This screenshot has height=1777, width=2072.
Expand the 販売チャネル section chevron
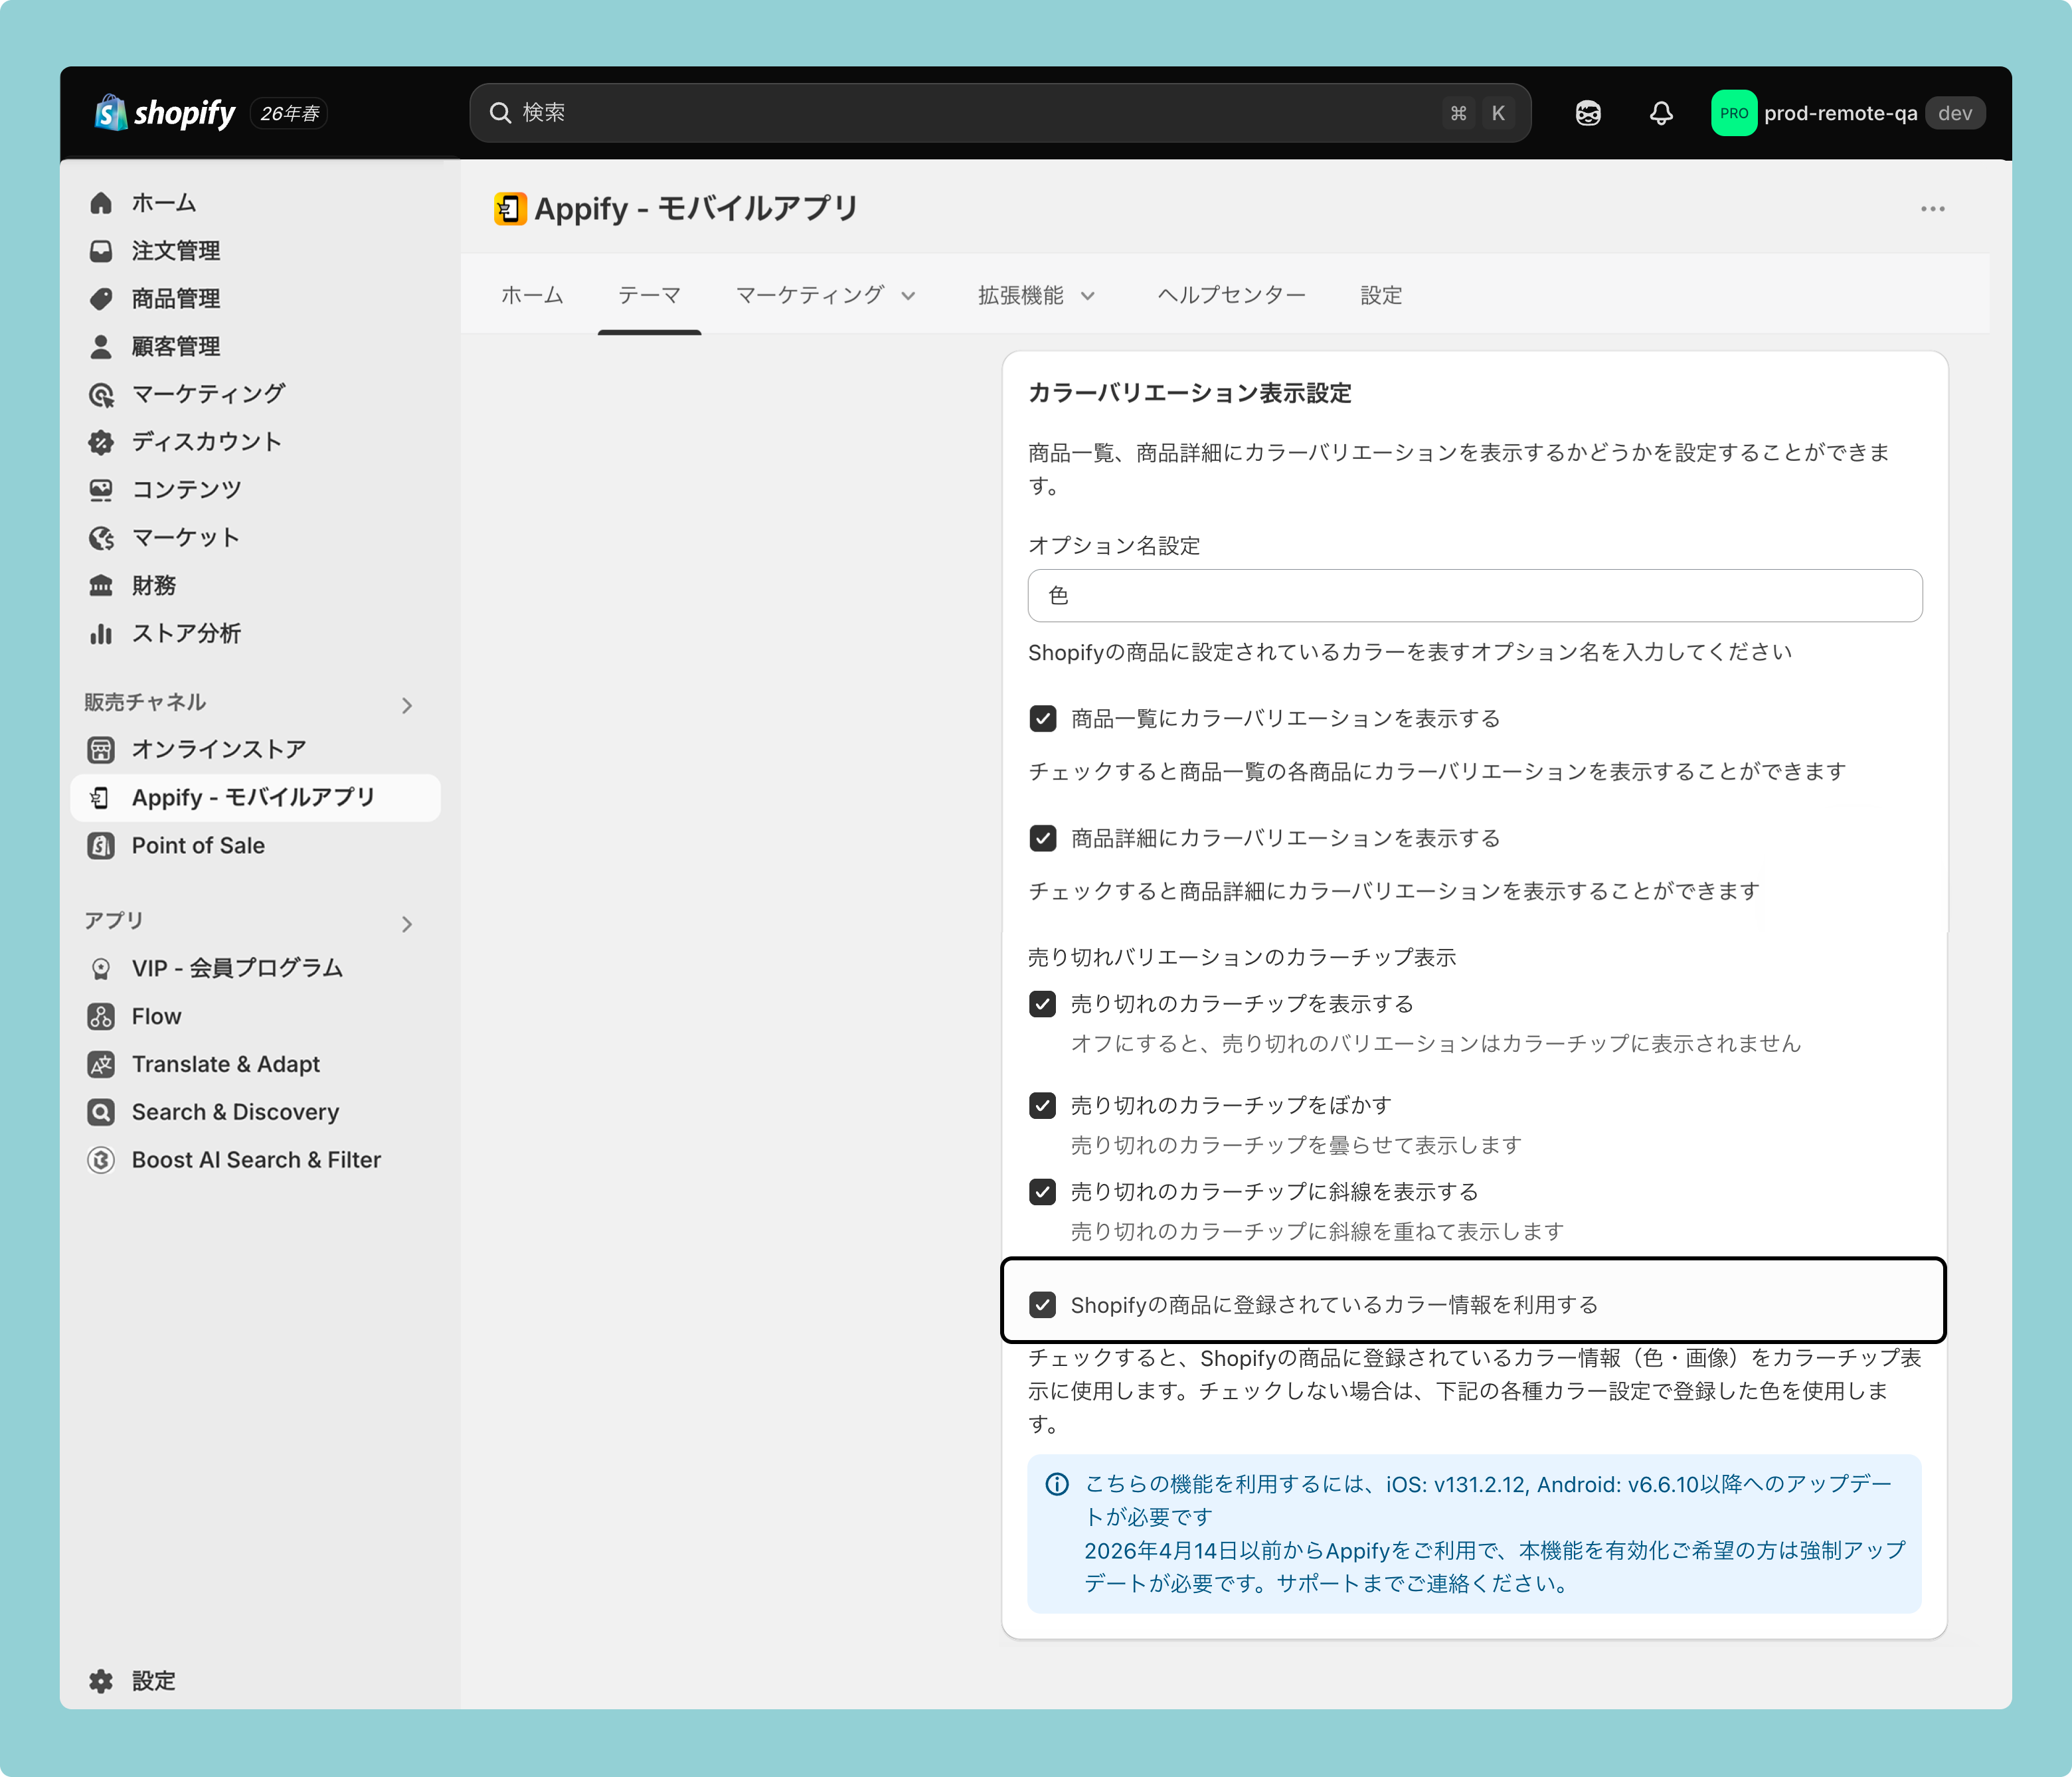(x=407, y=705)
